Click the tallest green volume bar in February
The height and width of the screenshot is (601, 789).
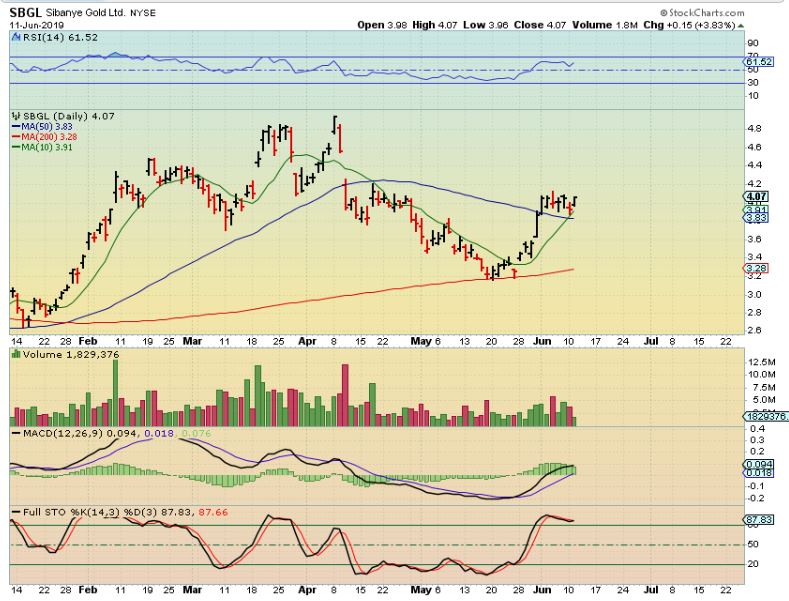click(116, 393)
